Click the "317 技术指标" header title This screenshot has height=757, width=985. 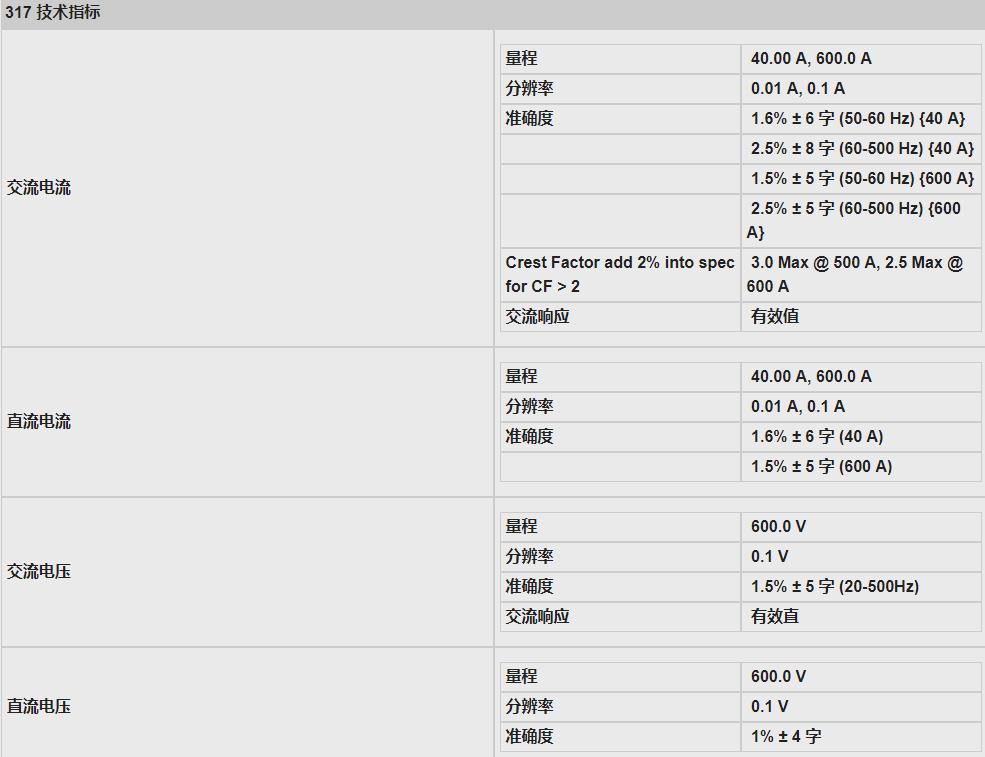point(53,13)
